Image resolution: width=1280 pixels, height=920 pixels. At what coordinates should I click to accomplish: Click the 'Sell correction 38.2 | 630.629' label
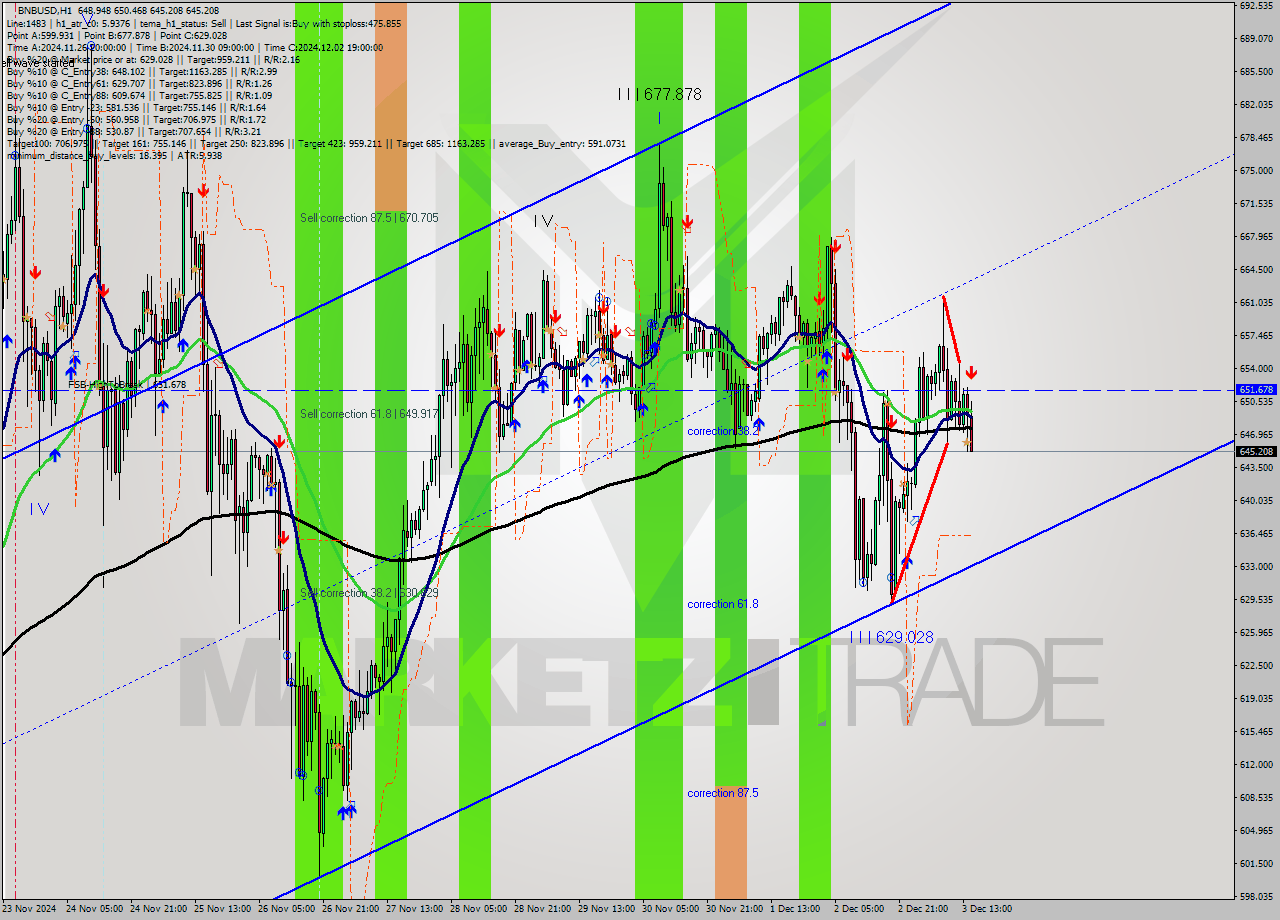coord(369,593)
